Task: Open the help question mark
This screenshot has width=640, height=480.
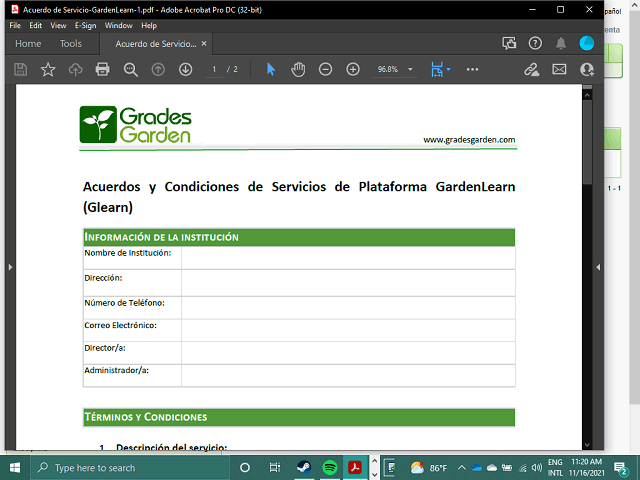Action: click(x=535, y=43)
